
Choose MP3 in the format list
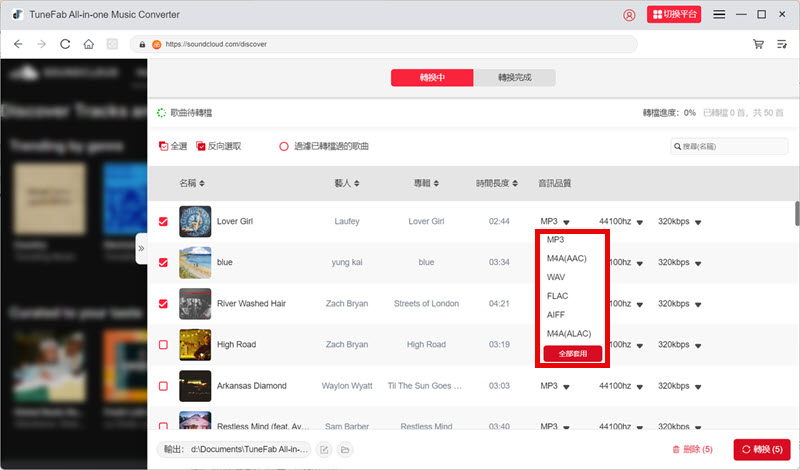(556, 240)
